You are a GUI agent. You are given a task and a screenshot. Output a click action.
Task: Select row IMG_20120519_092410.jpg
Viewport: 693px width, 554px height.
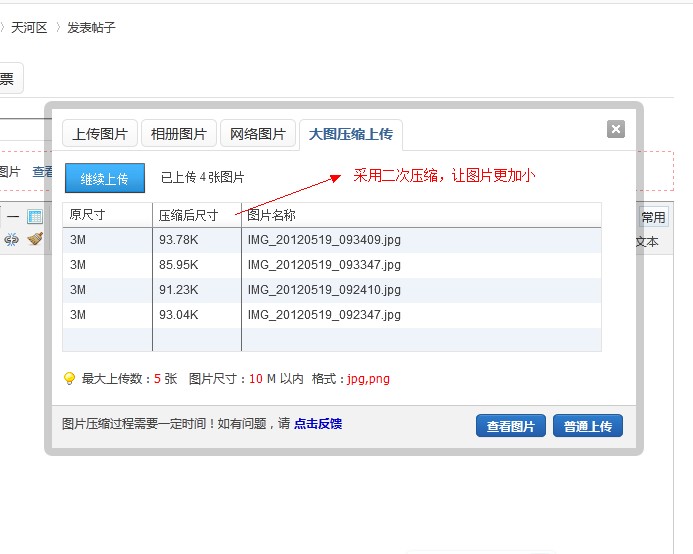click(332, 290)
